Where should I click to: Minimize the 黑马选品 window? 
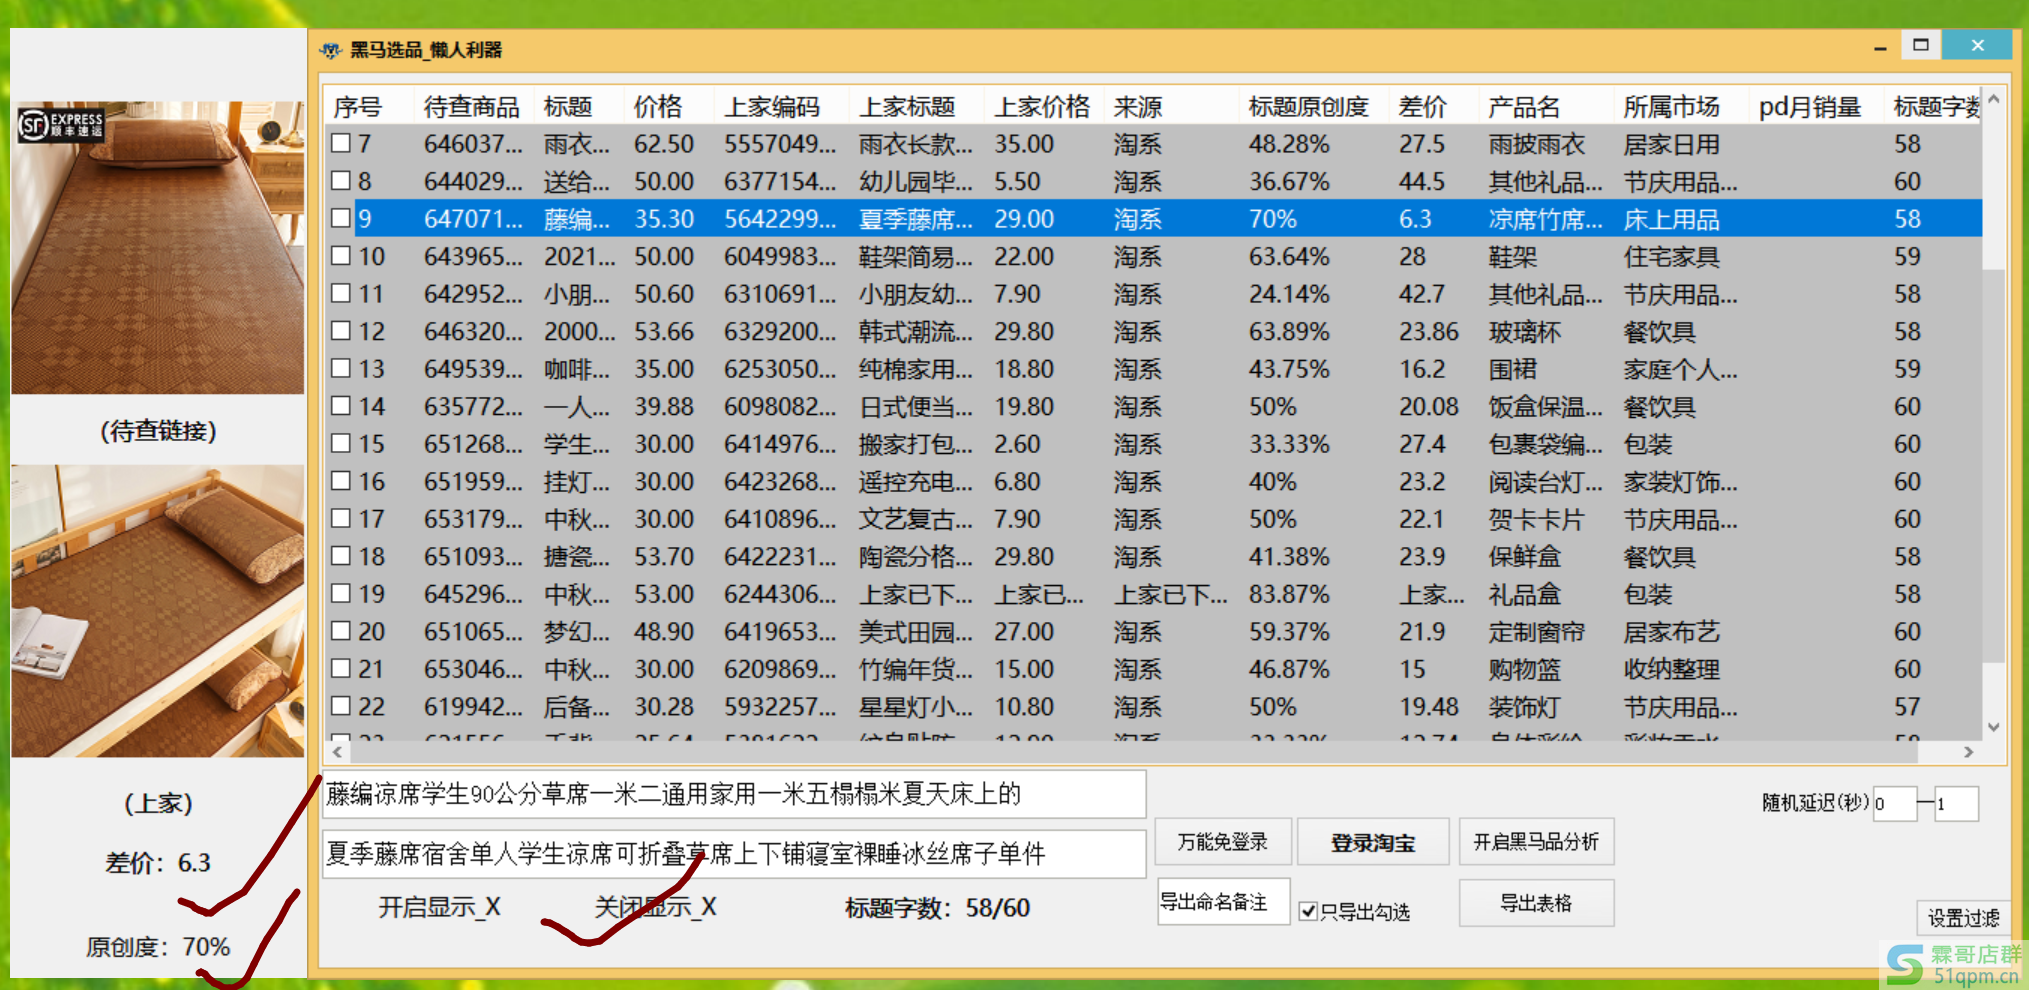pyautogui.click(x=1880, y=48)
